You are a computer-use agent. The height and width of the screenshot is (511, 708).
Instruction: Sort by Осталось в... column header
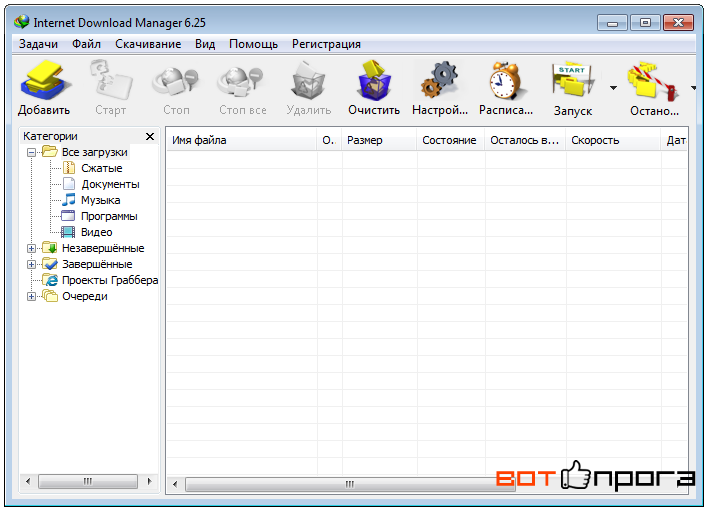[526, 140]
